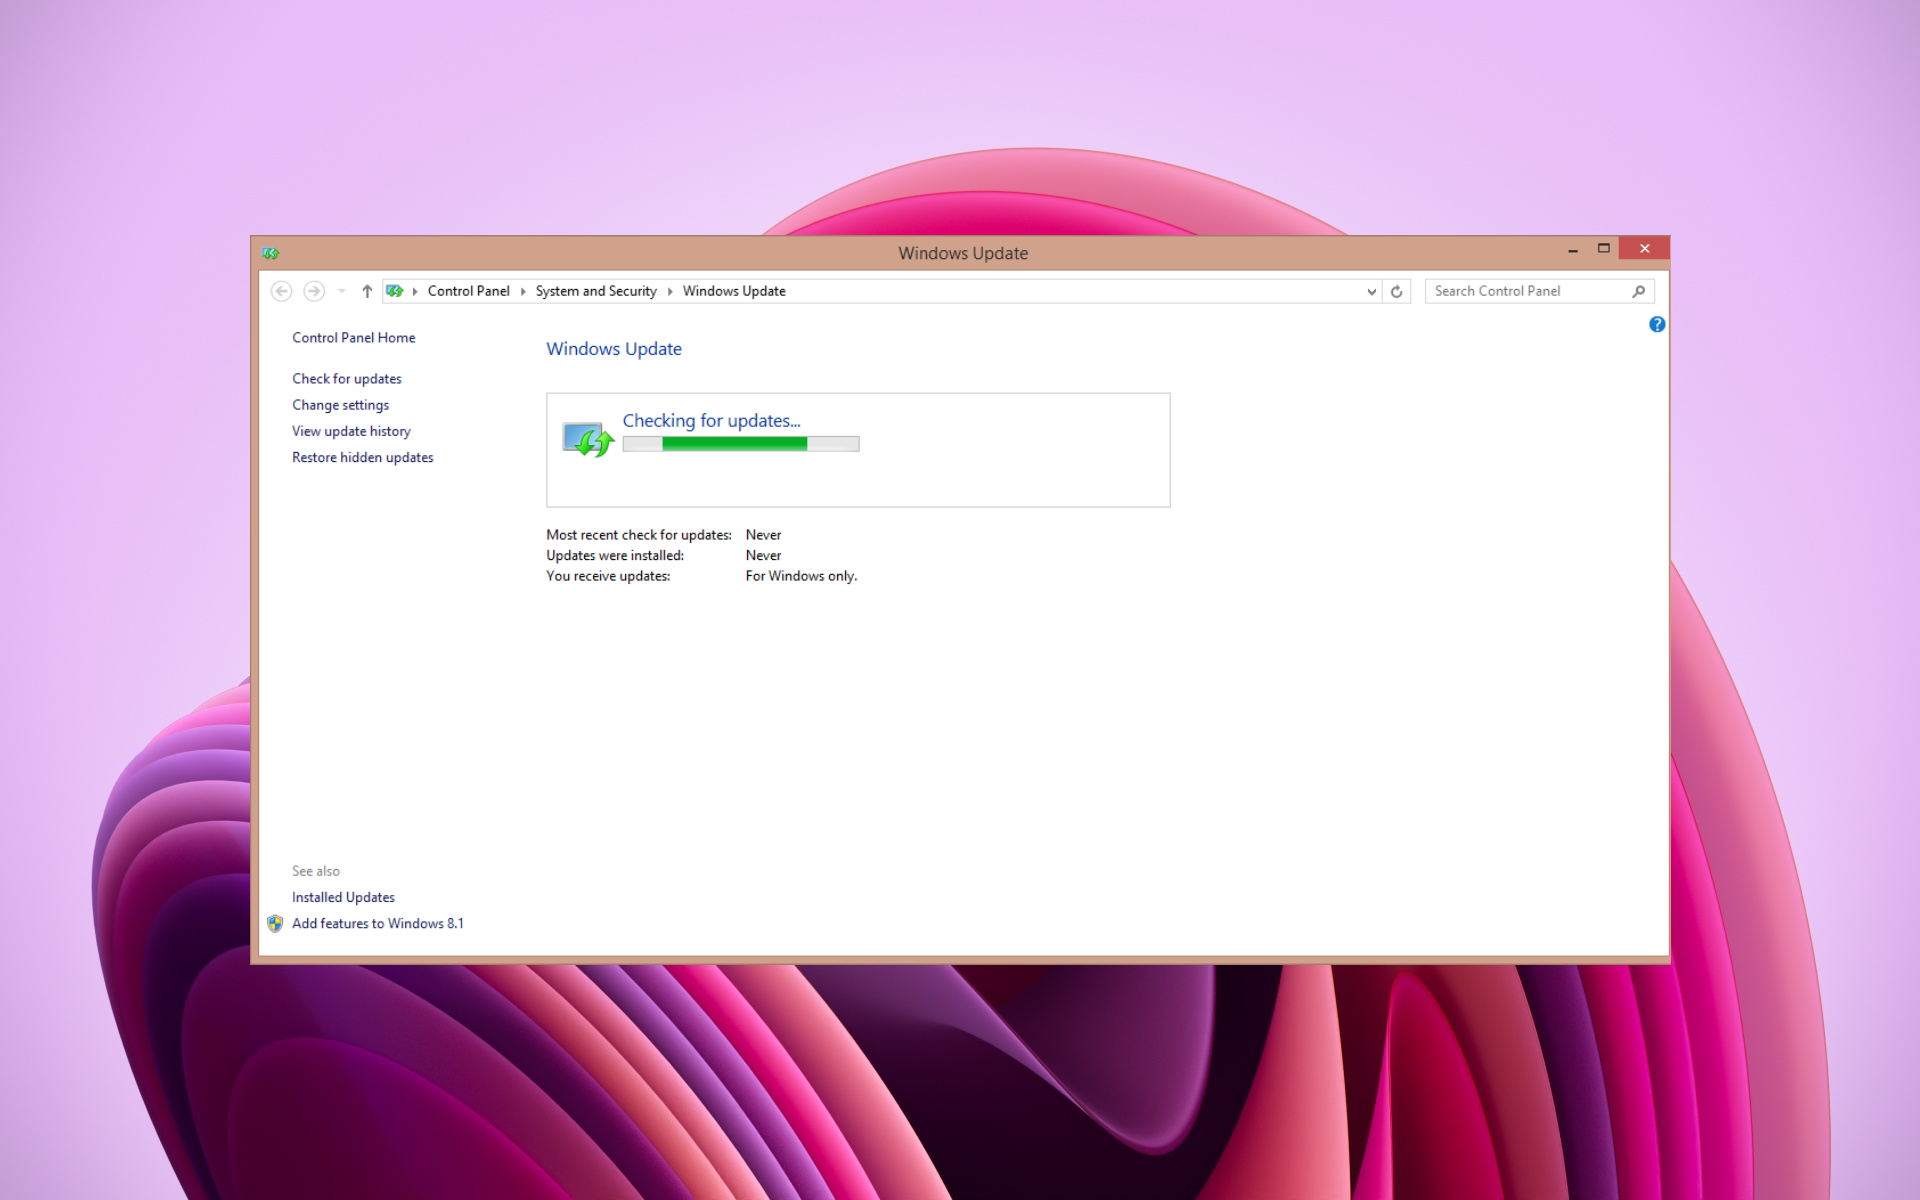Click 'Updates were installed:' label

615,555
